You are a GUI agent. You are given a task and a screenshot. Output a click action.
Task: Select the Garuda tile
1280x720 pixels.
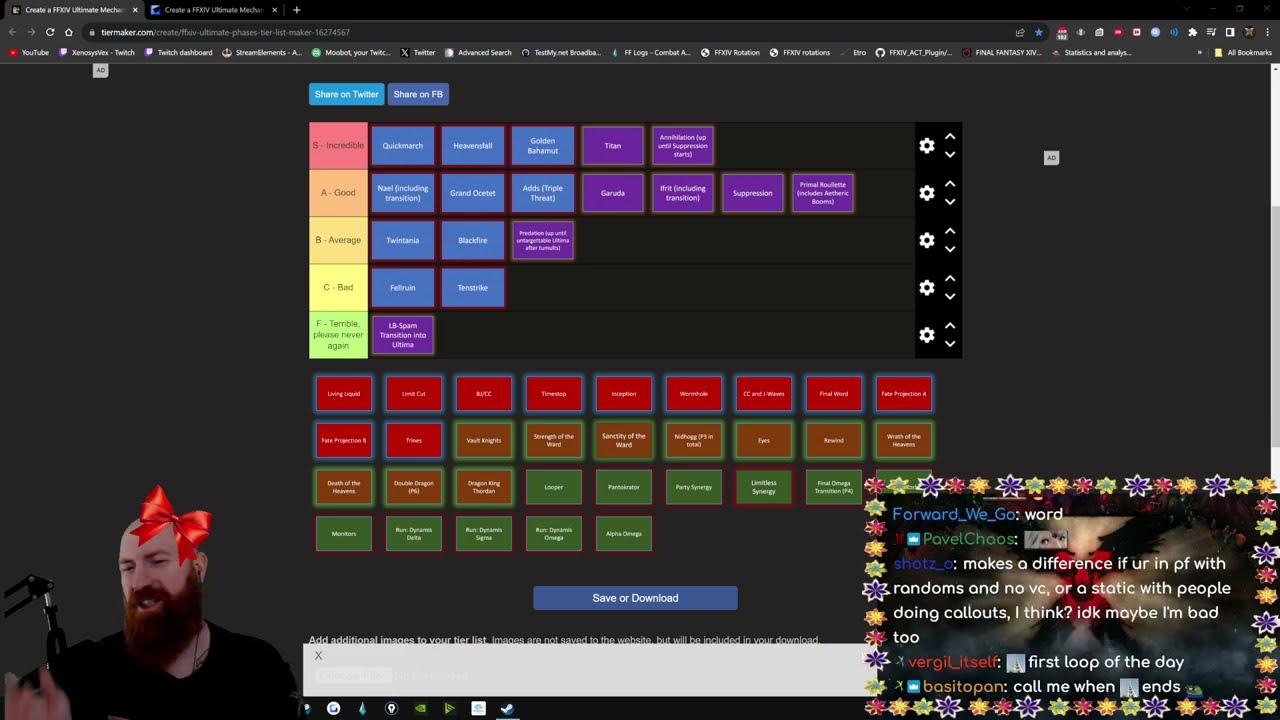[613, 193]
